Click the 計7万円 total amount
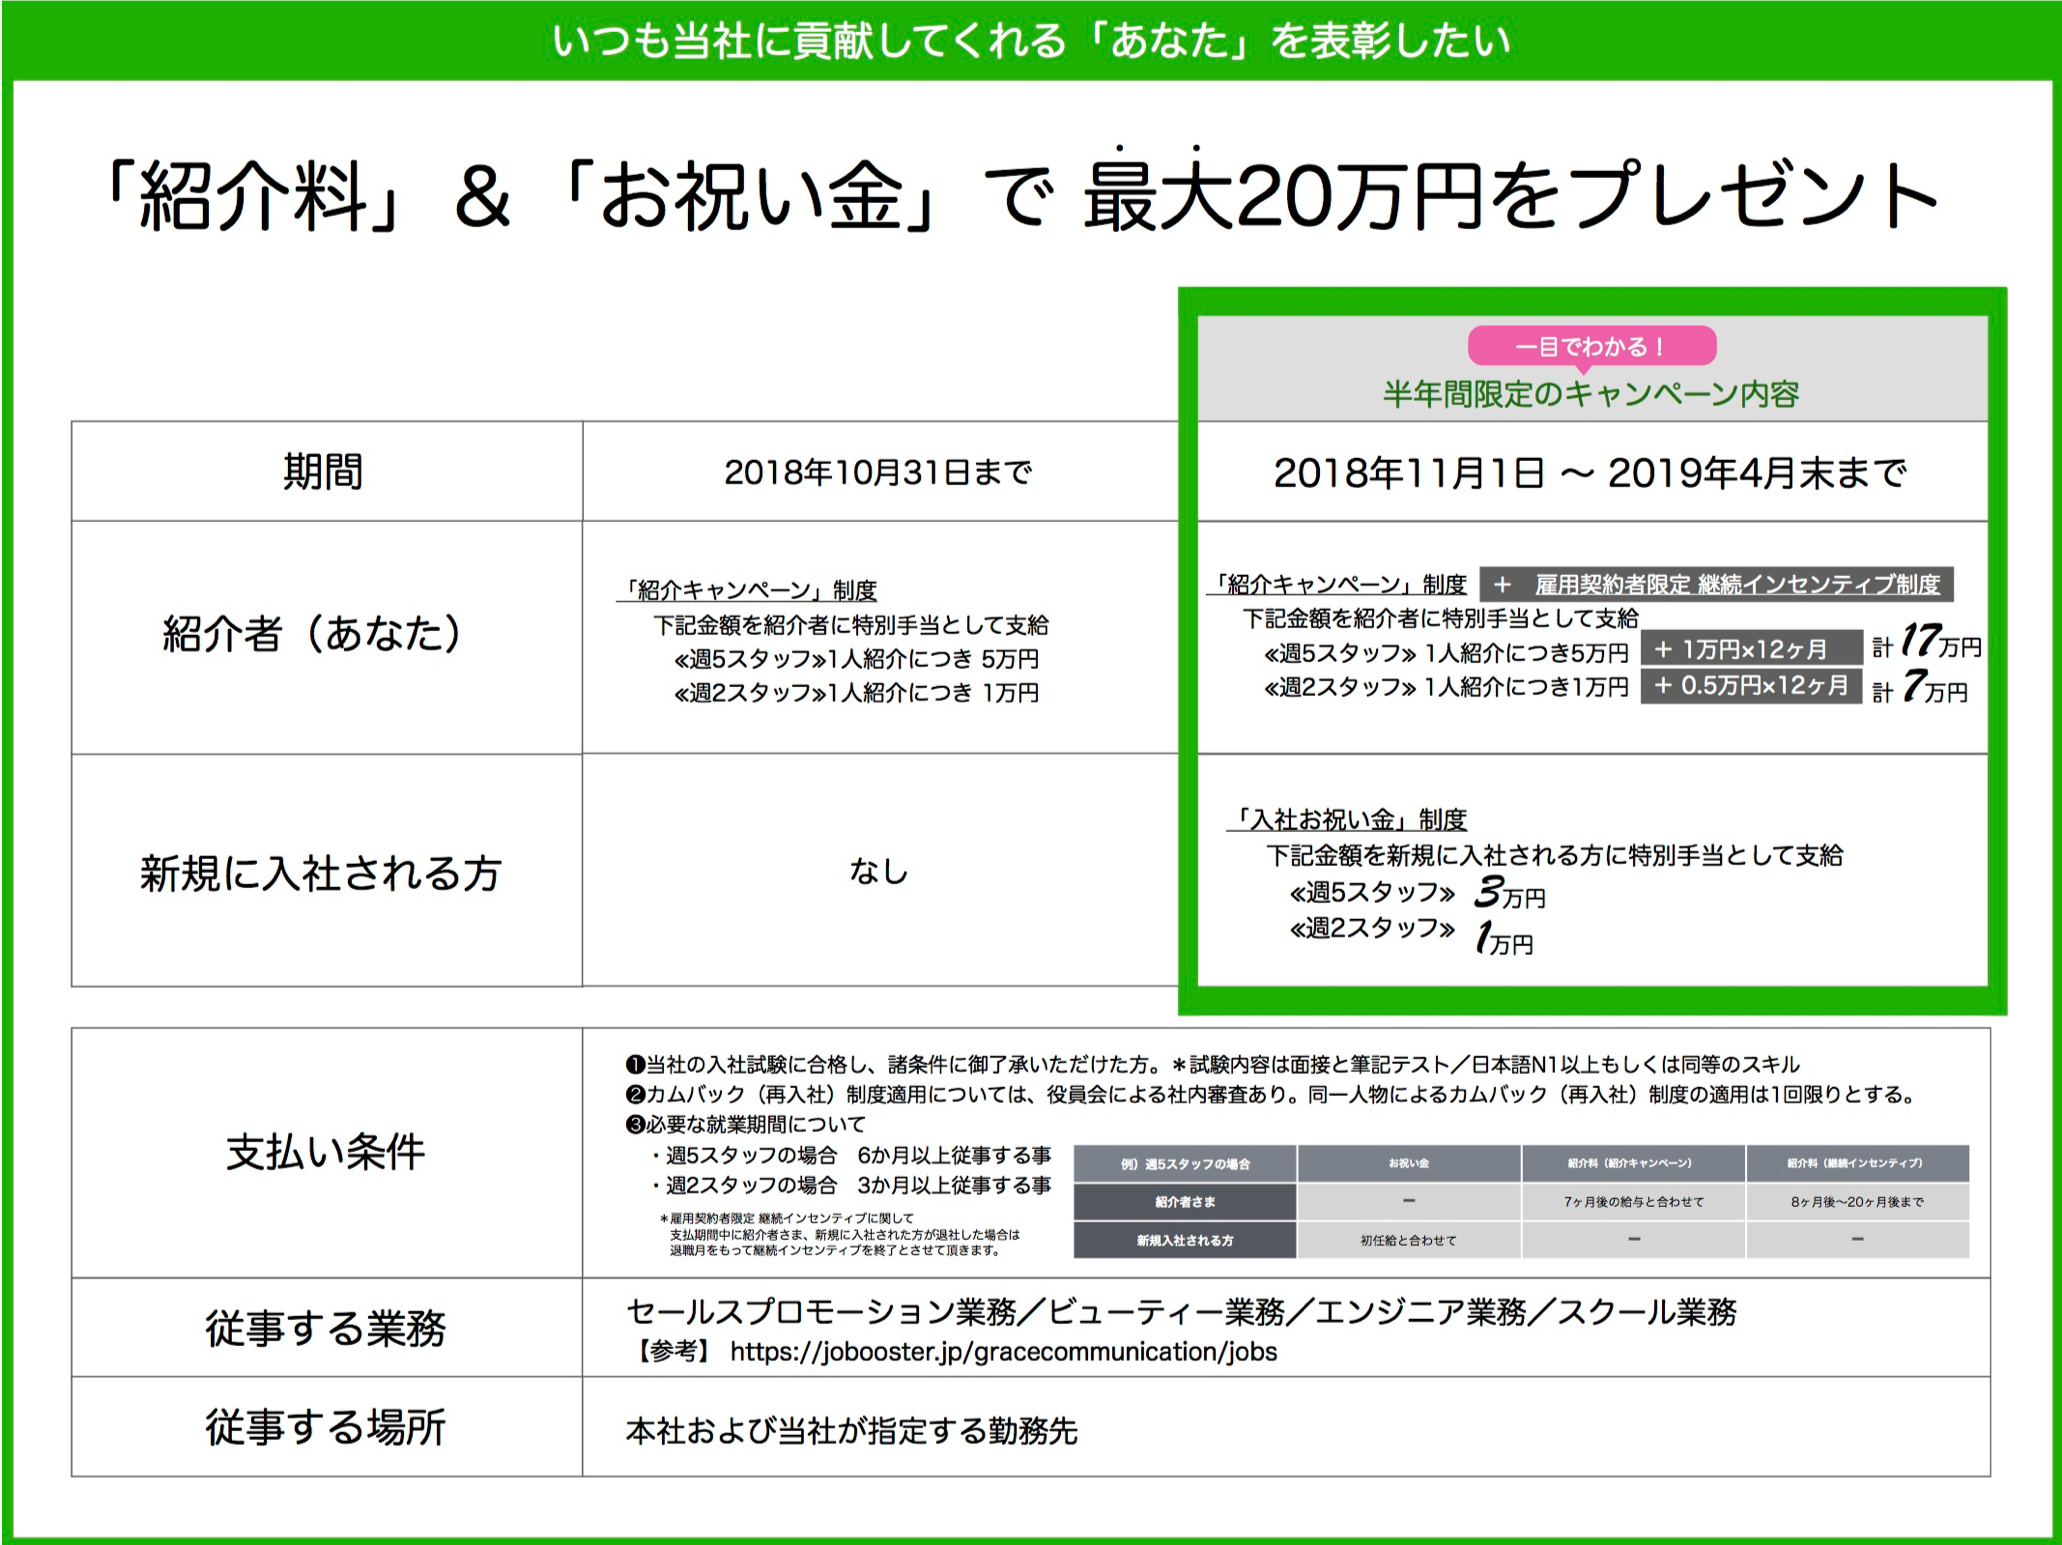The image size is (2062, 1545). click(1920, 688)
